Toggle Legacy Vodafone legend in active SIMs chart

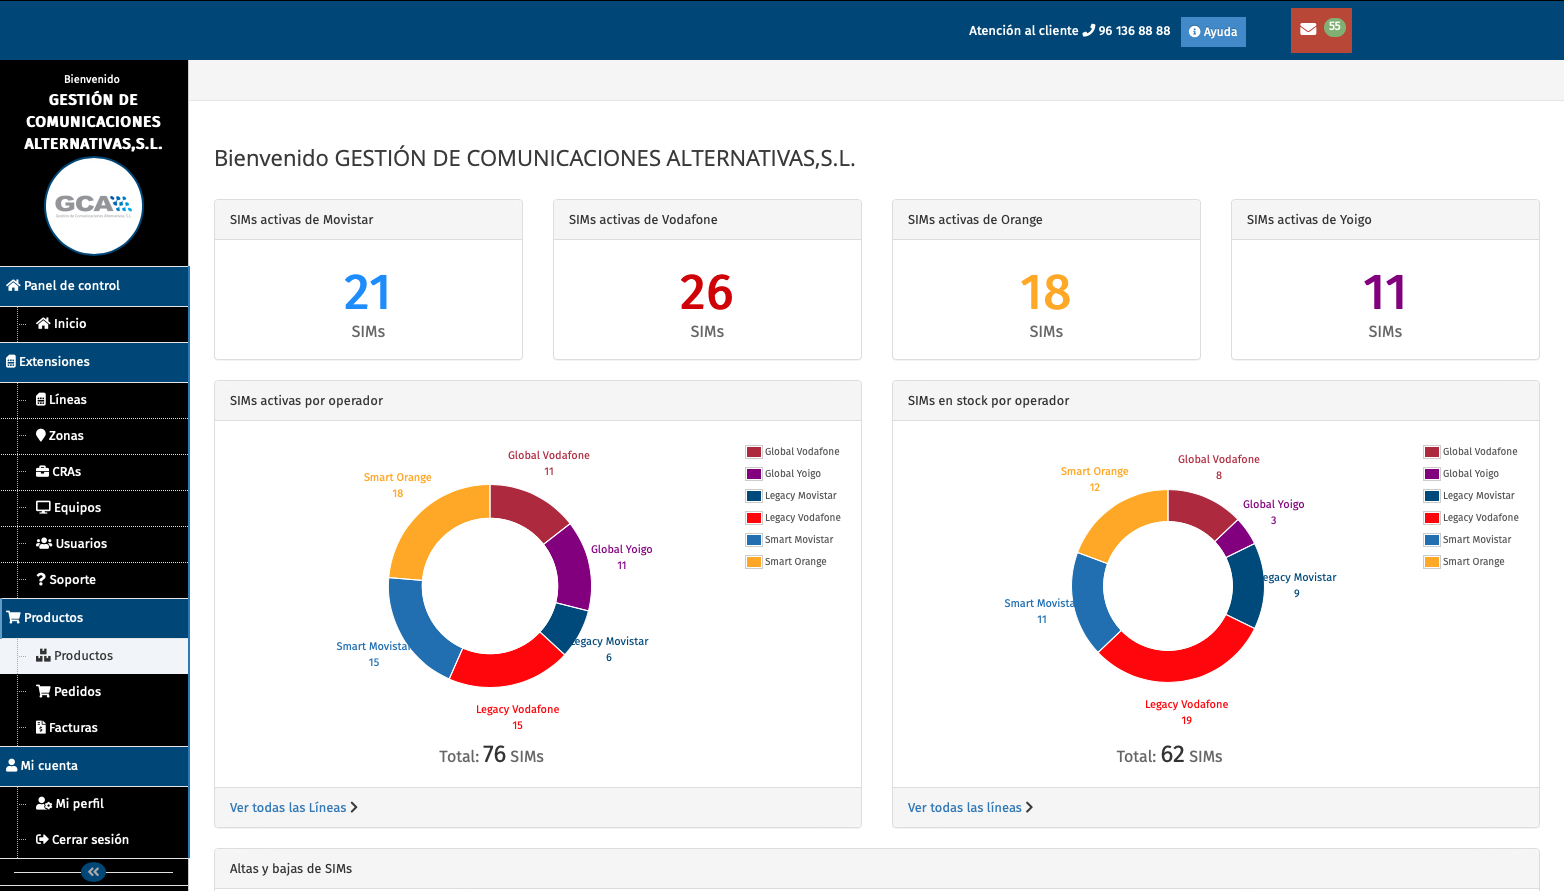(x=794, y=518)
